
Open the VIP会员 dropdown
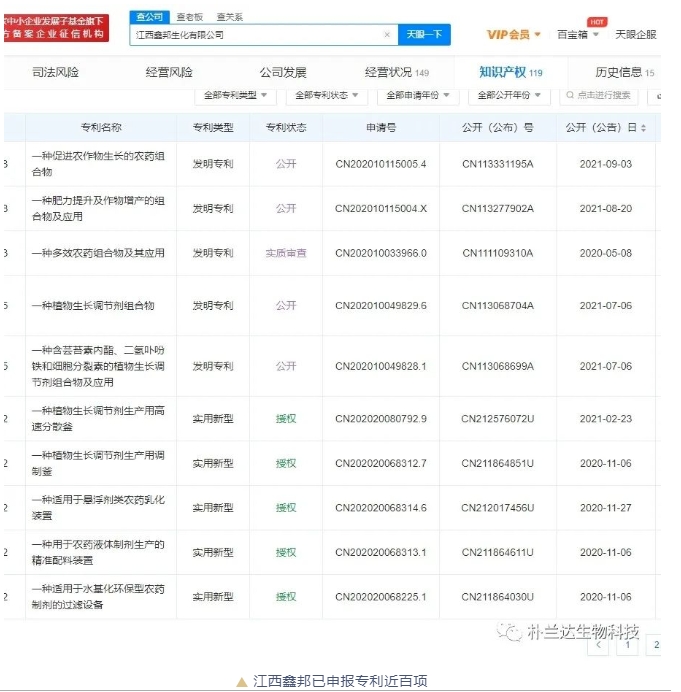coord(513,34)
